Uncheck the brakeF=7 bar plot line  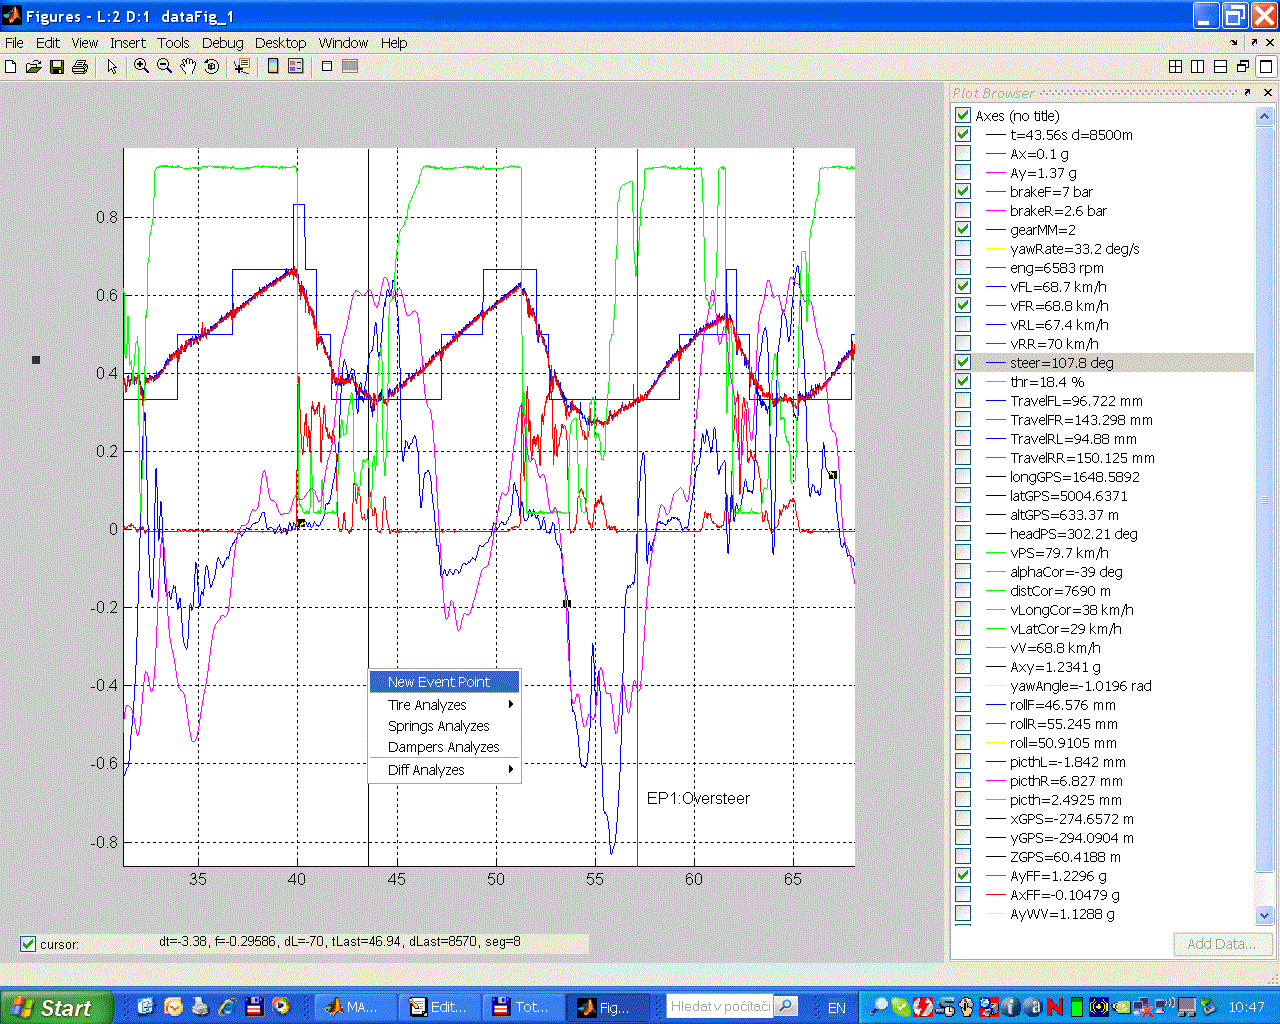[x=962, y=192]
